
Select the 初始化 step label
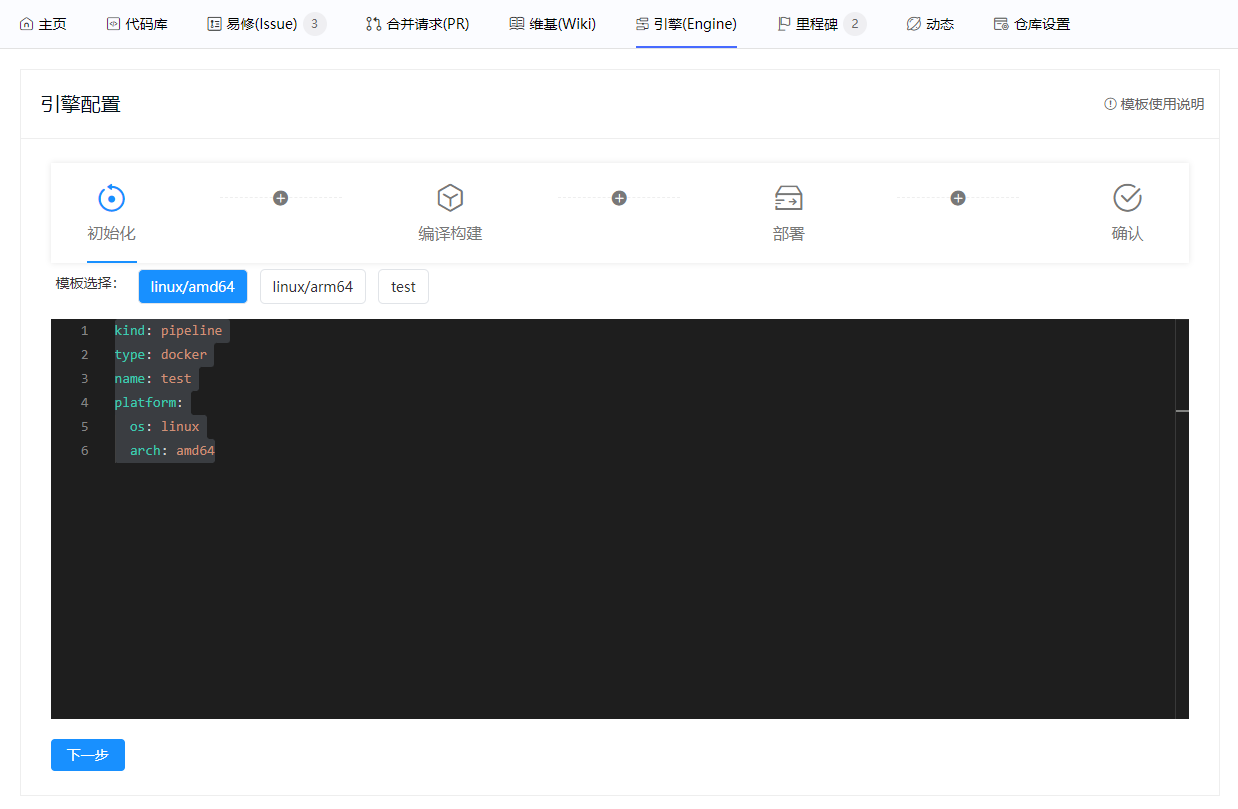(x=111, y=234)
